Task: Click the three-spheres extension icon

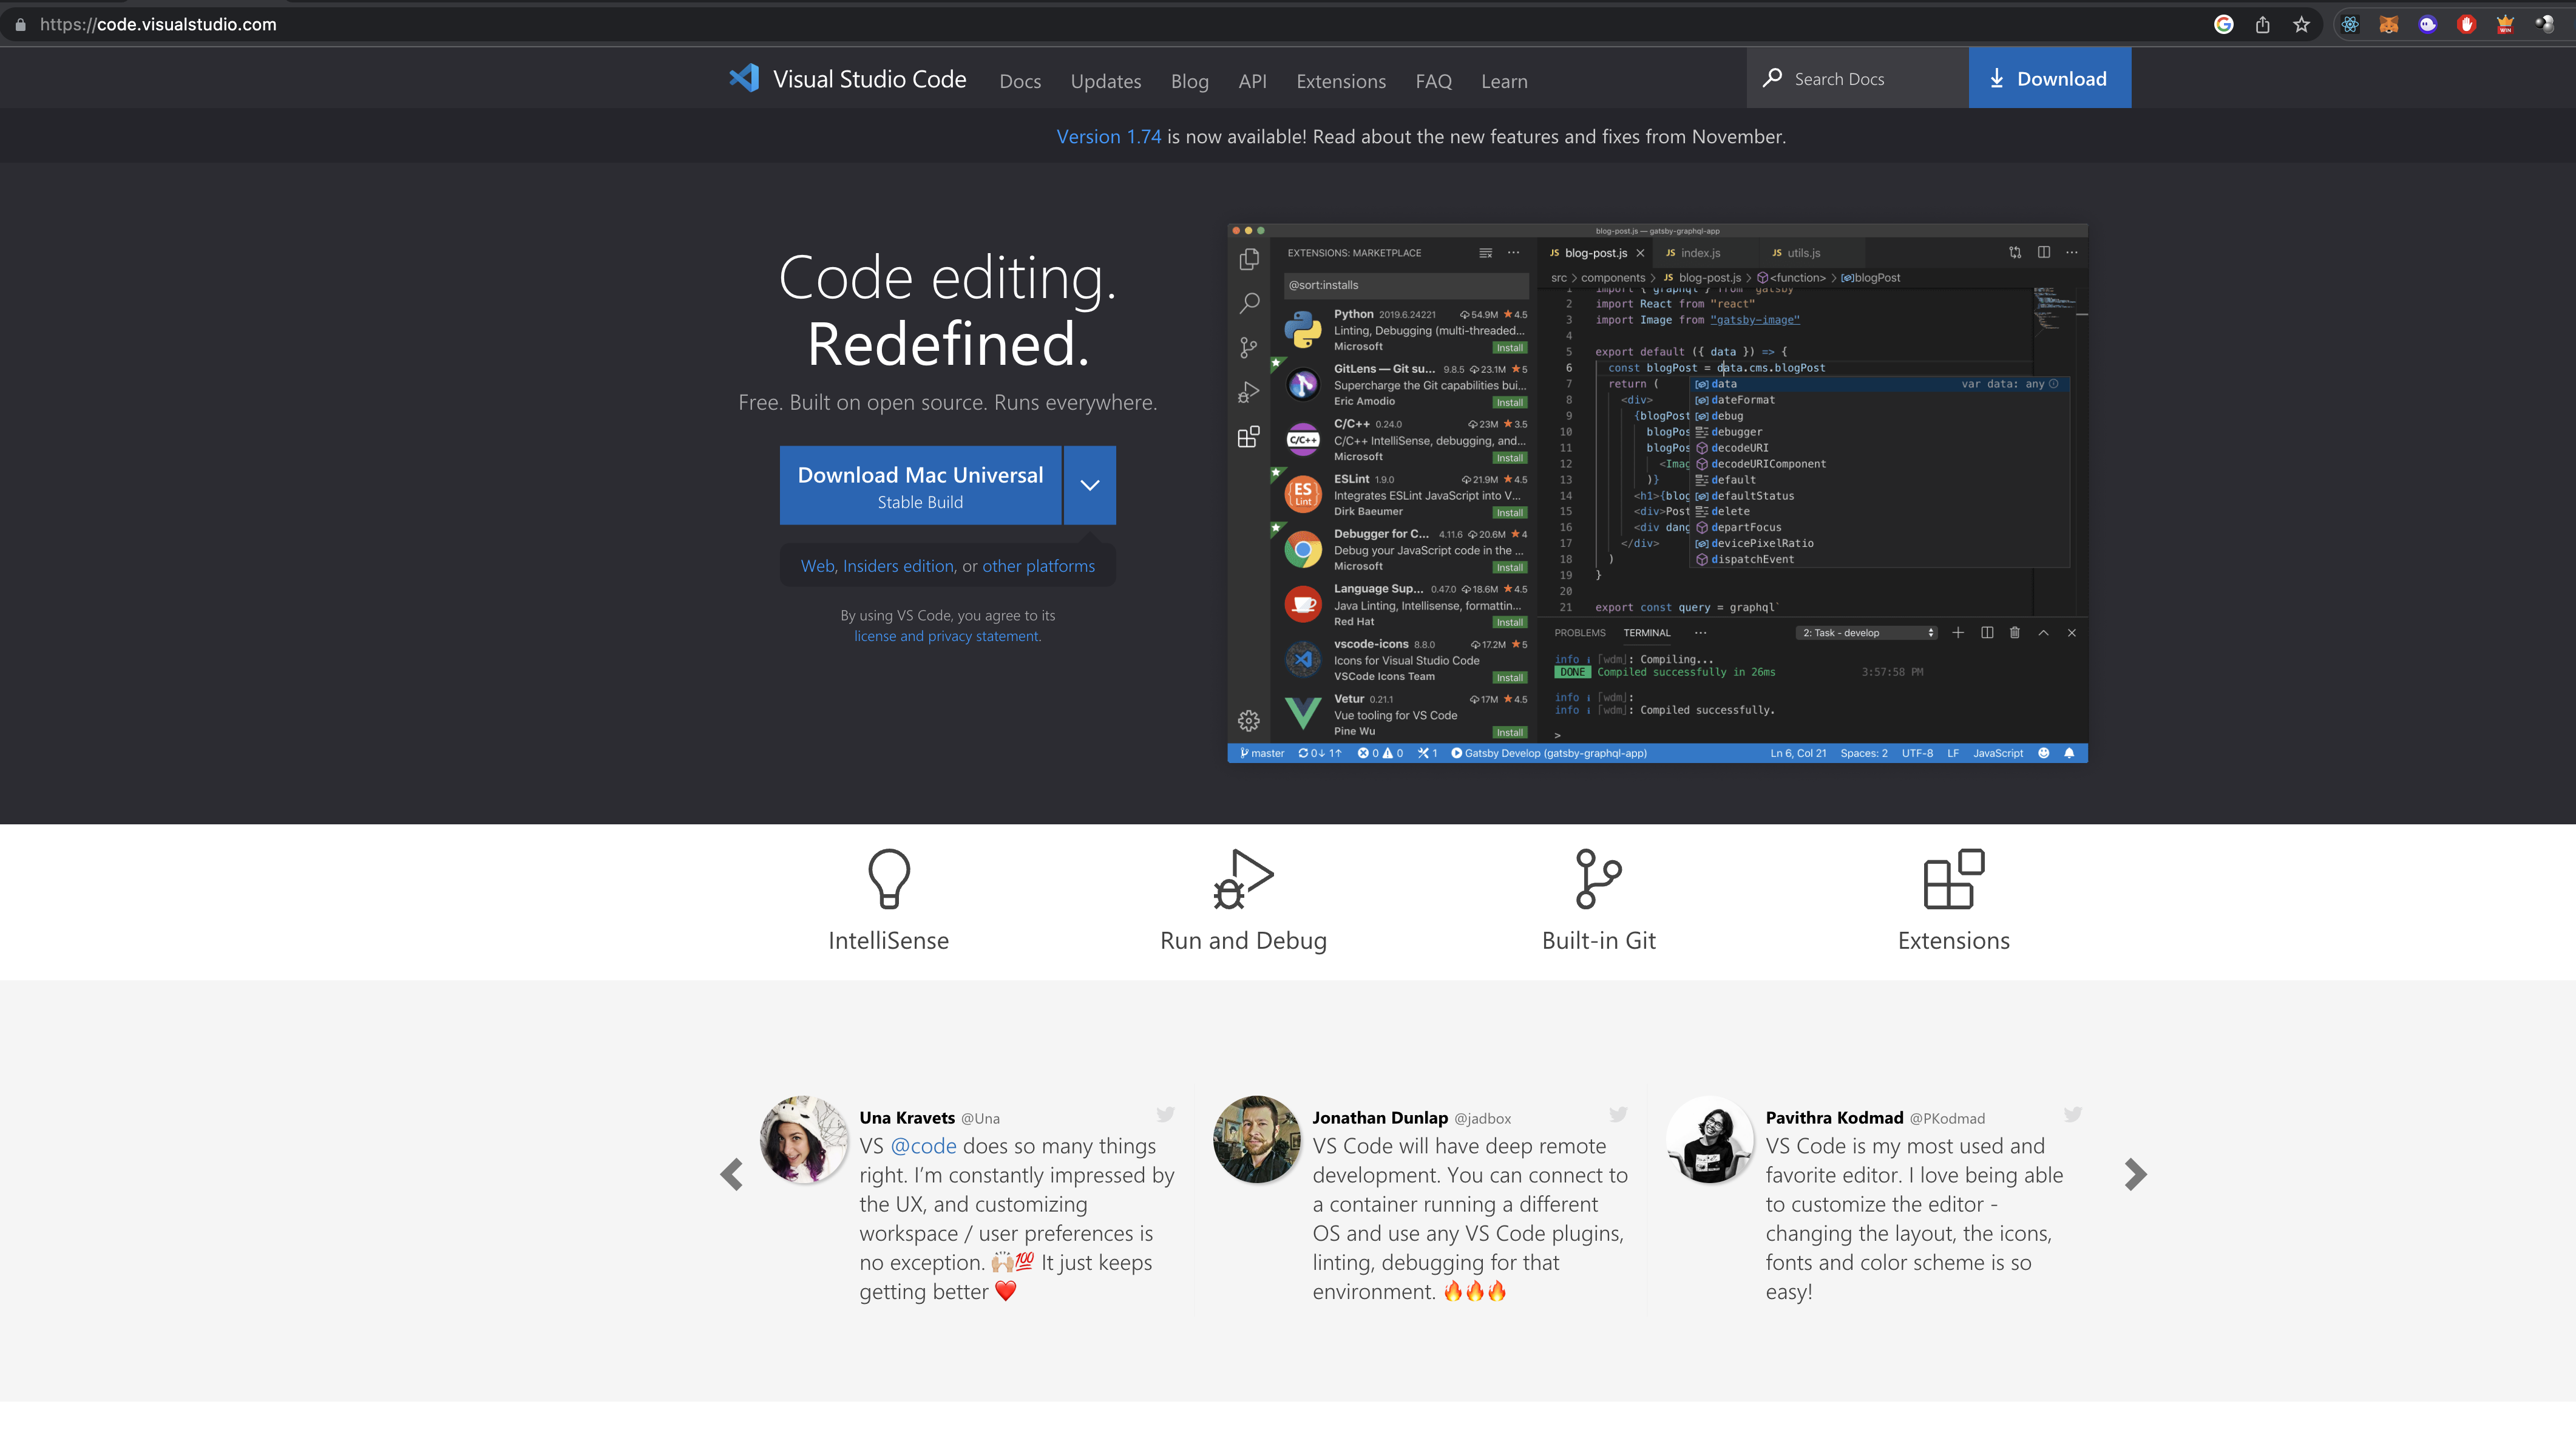Action: 2545,24
